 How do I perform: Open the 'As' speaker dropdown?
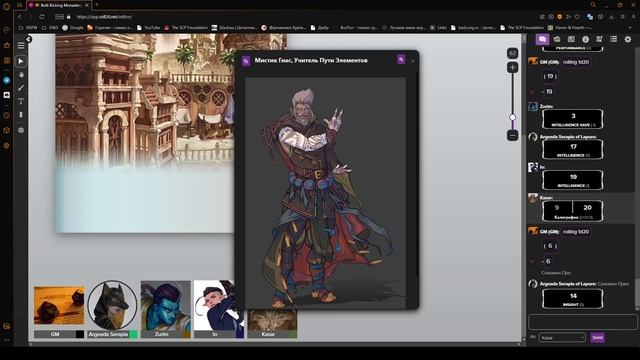tap(562, 338)
